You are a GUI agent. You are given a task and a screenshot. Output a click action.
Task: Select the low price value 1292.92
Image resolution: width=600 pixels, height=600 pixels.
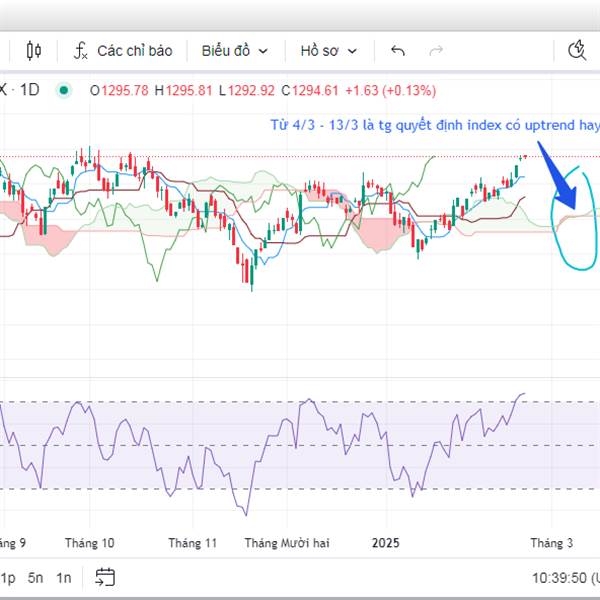(x=251, y=91)
